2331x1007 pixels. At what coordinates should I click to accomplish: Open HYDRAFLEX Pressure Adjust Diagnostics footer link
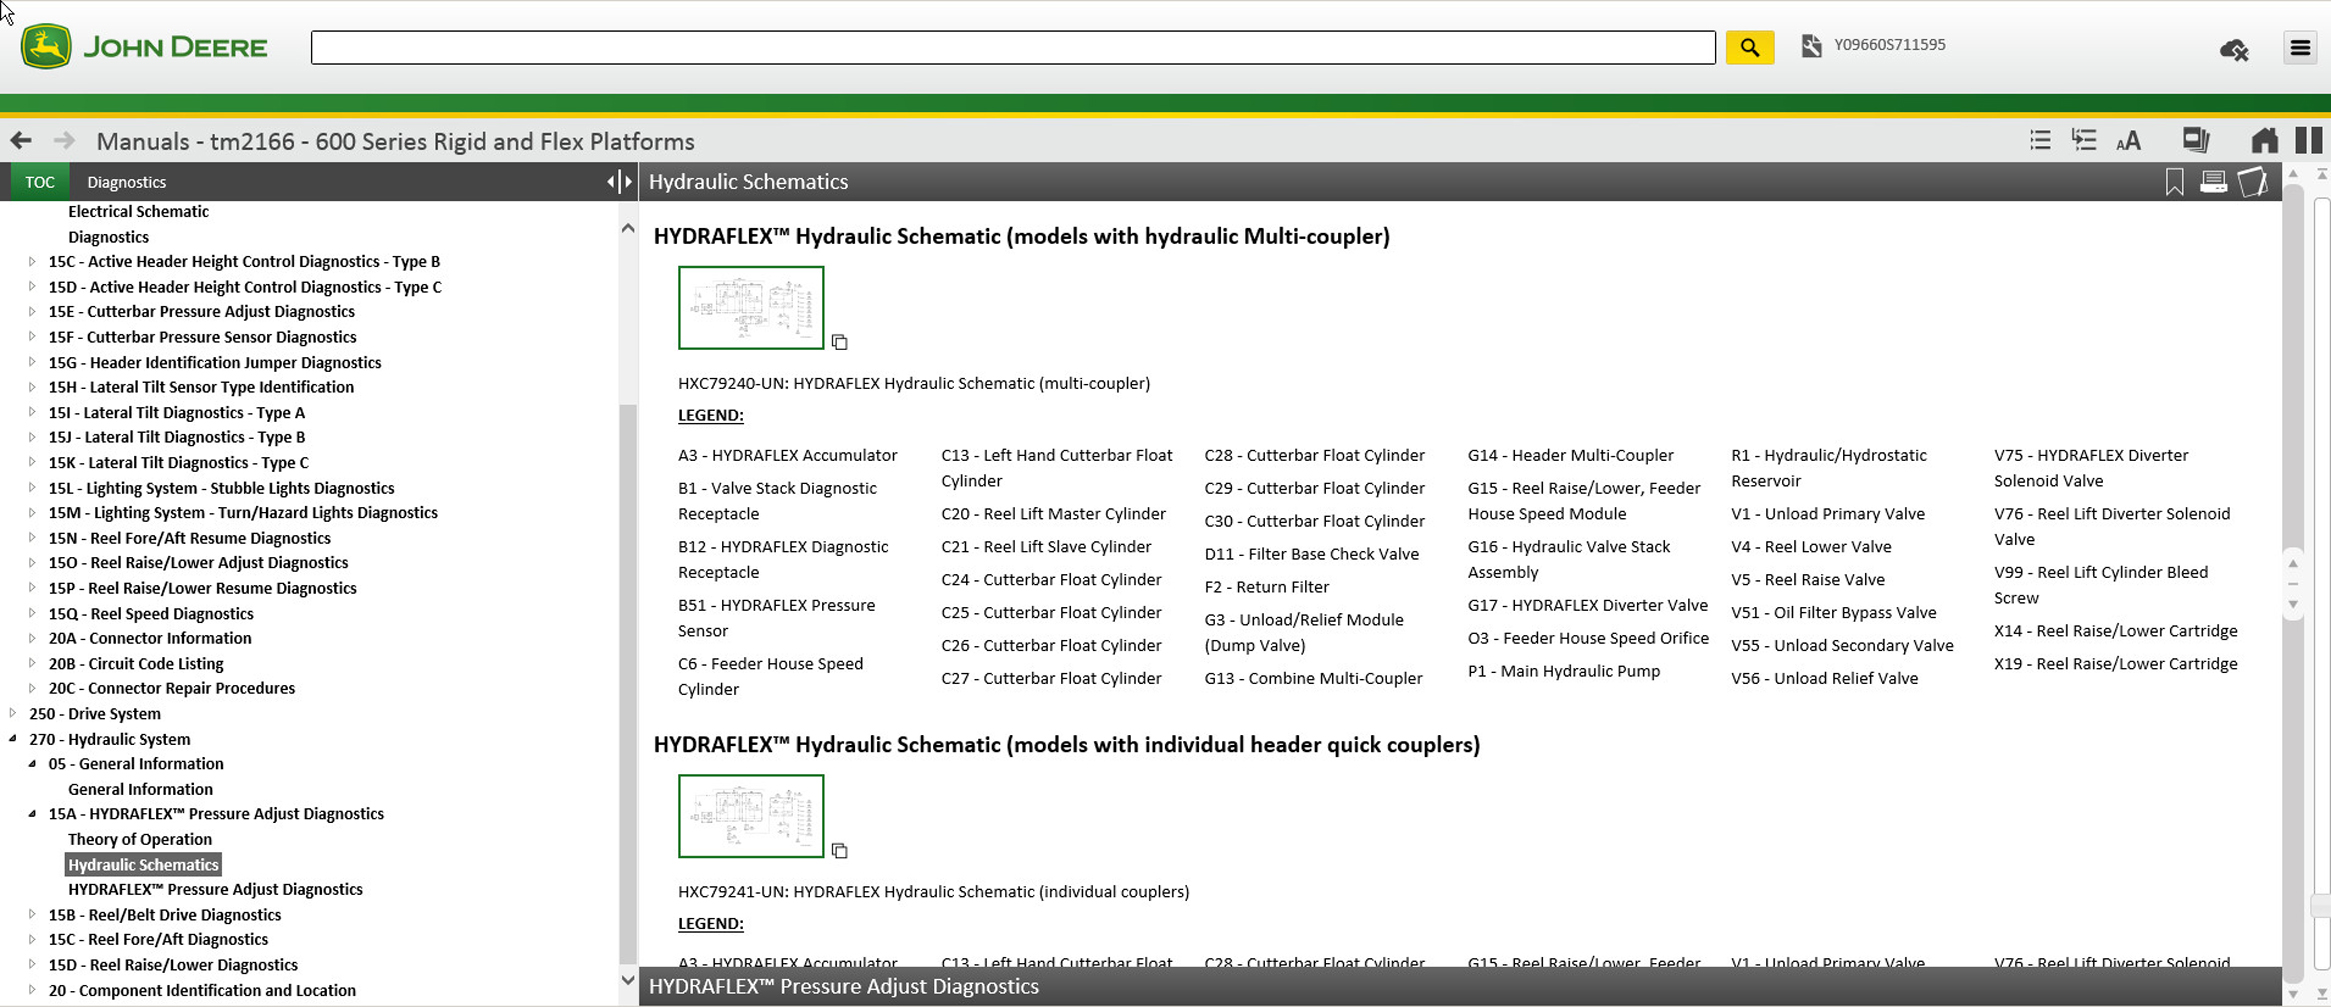point(843,987)
